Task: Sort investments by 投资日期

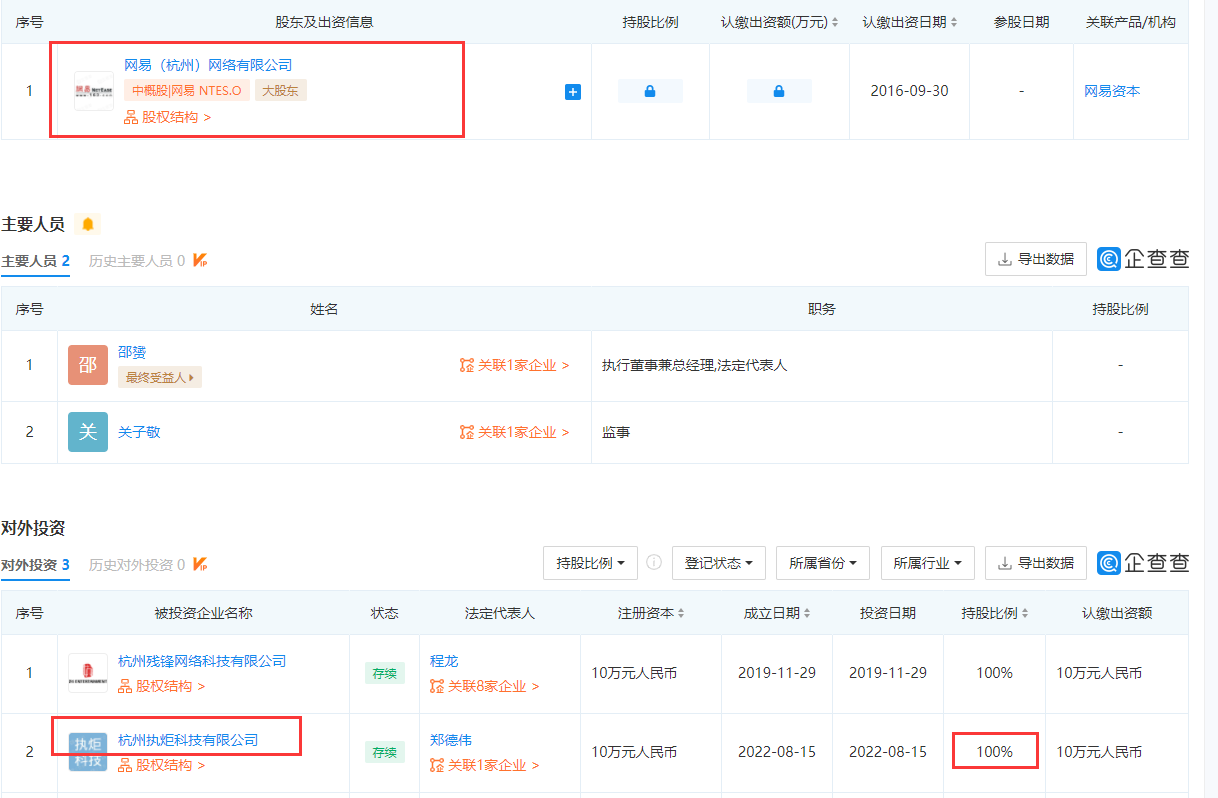Action: [x=888, y=613]
